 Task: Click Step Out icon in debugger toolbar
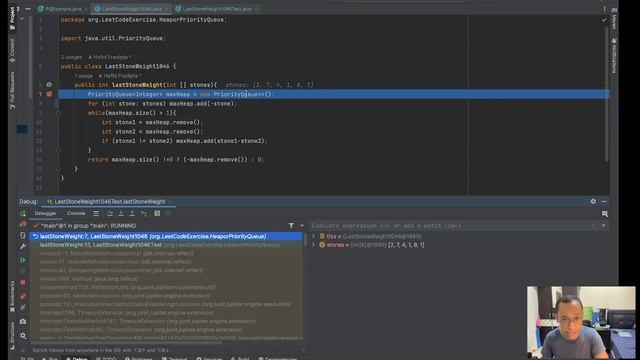click(x=132, y=213)
